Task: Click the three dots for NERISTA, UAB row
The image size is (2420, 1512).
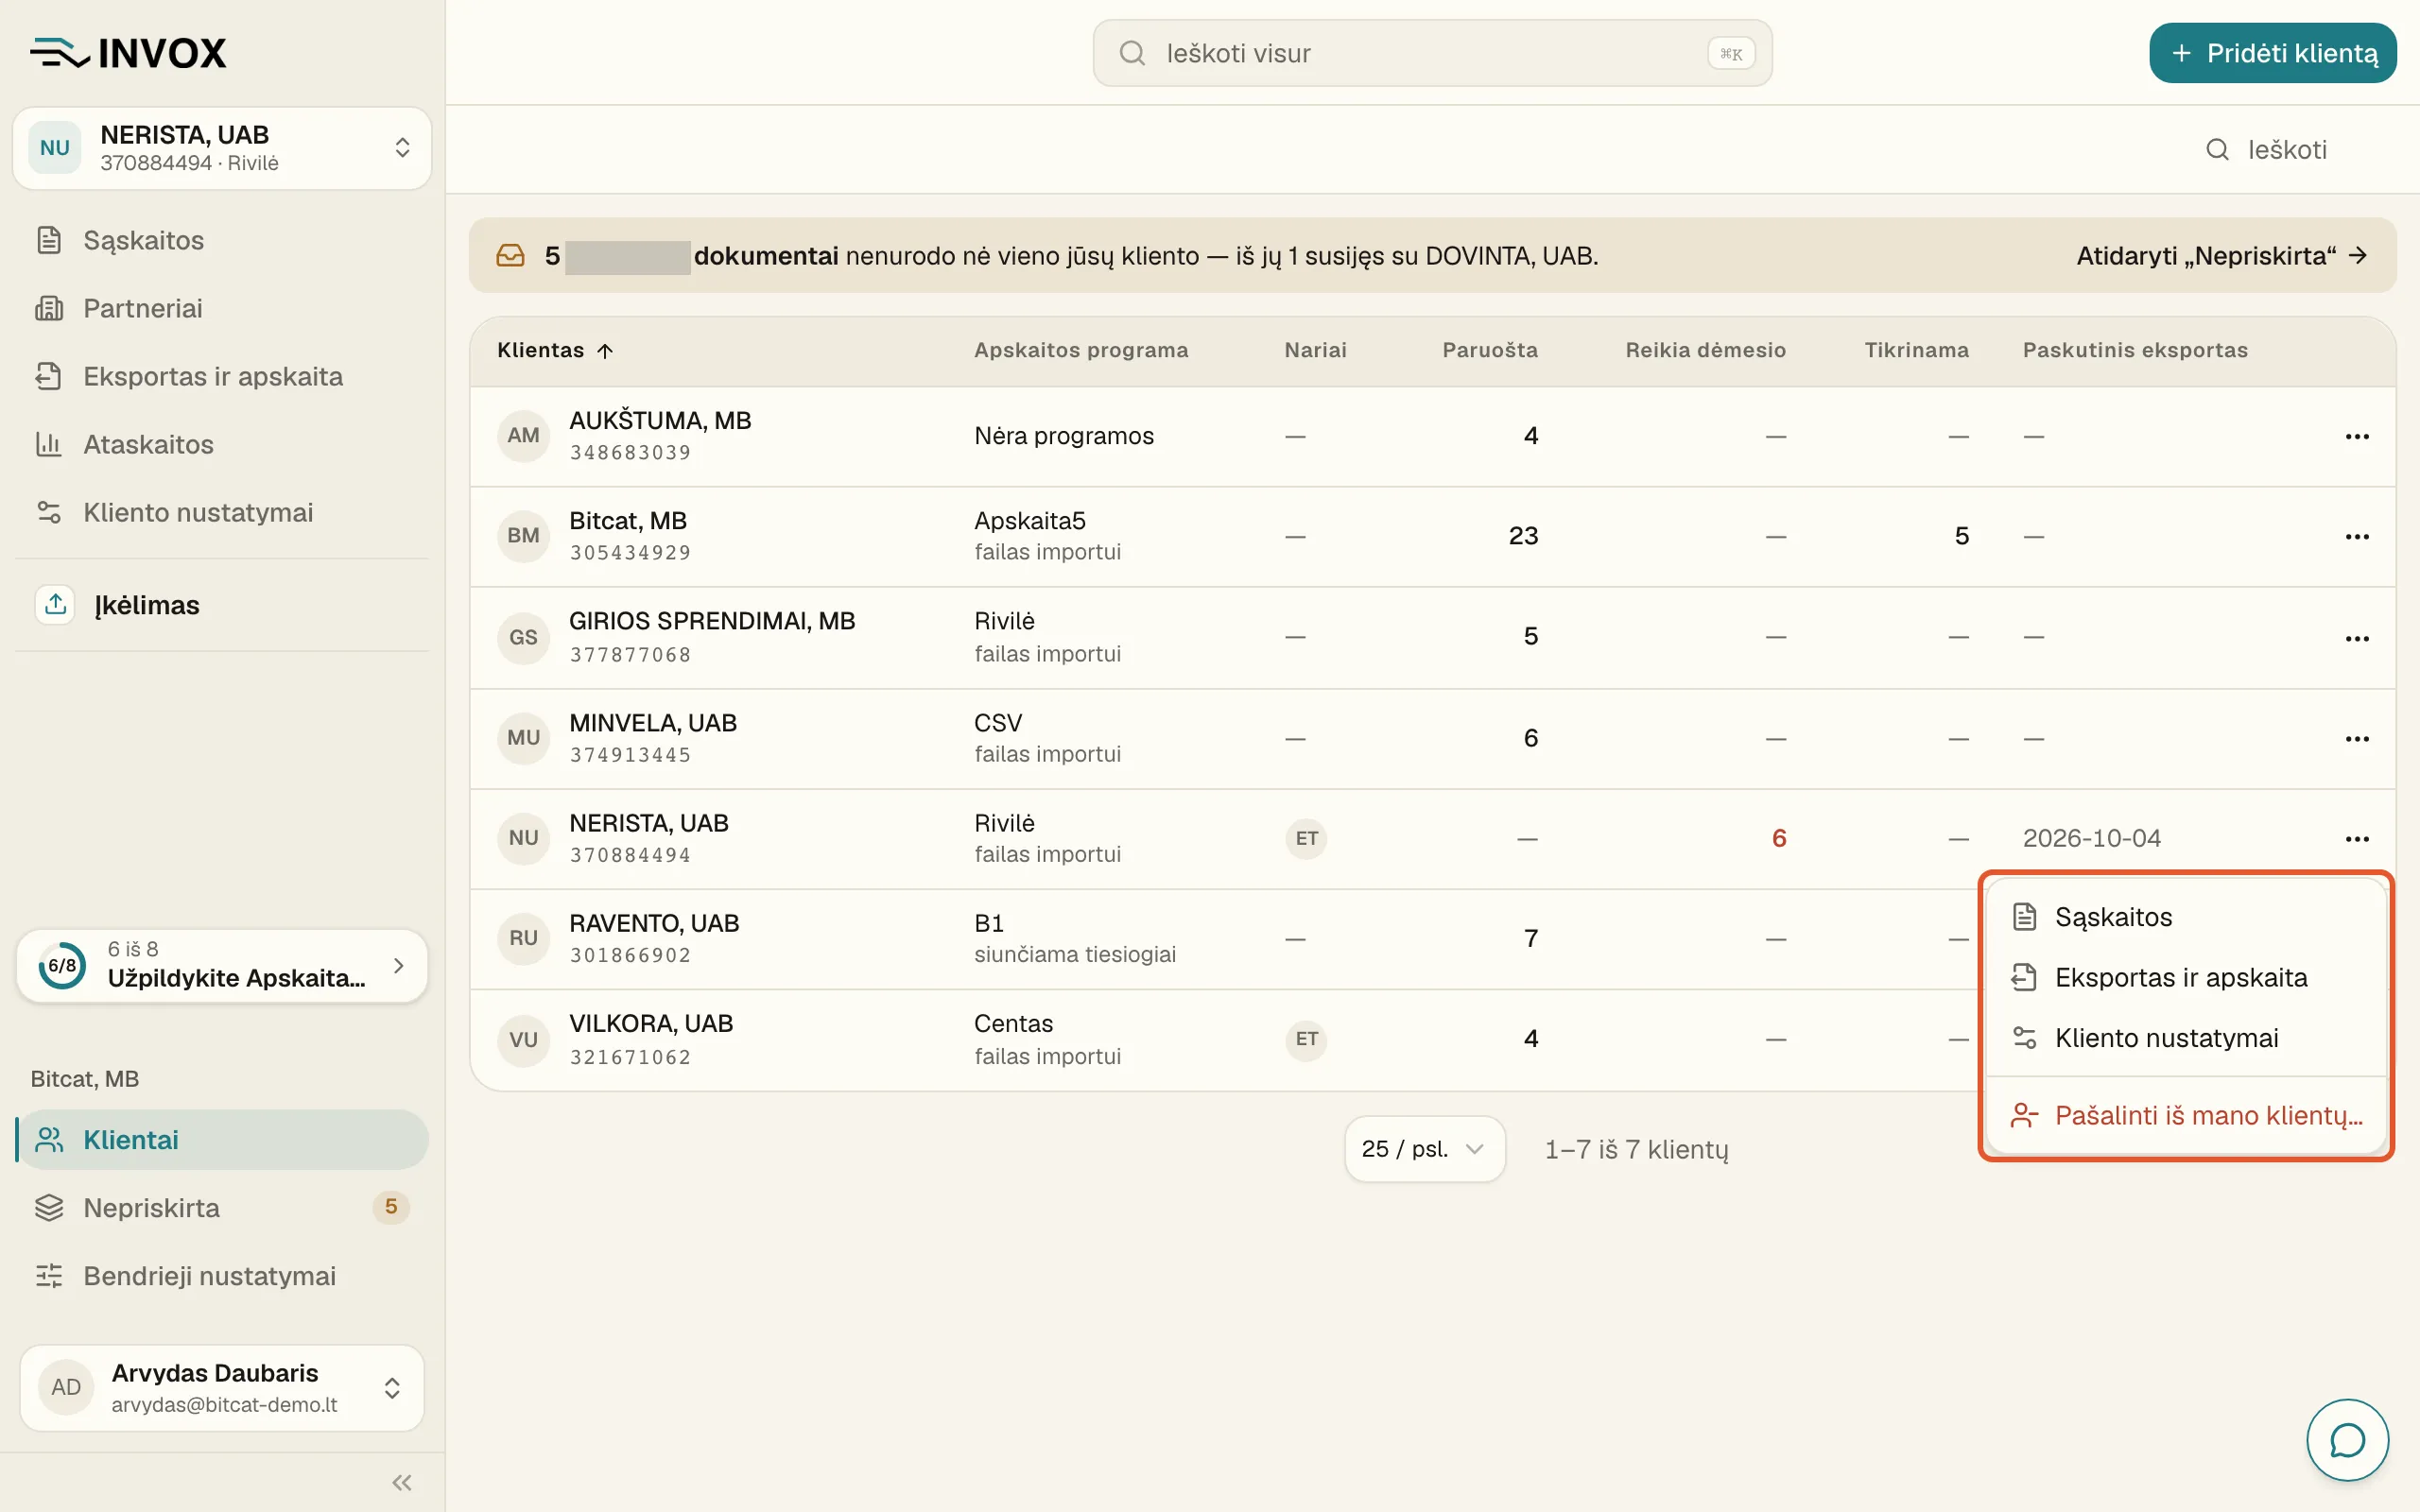Action: 2357,838
